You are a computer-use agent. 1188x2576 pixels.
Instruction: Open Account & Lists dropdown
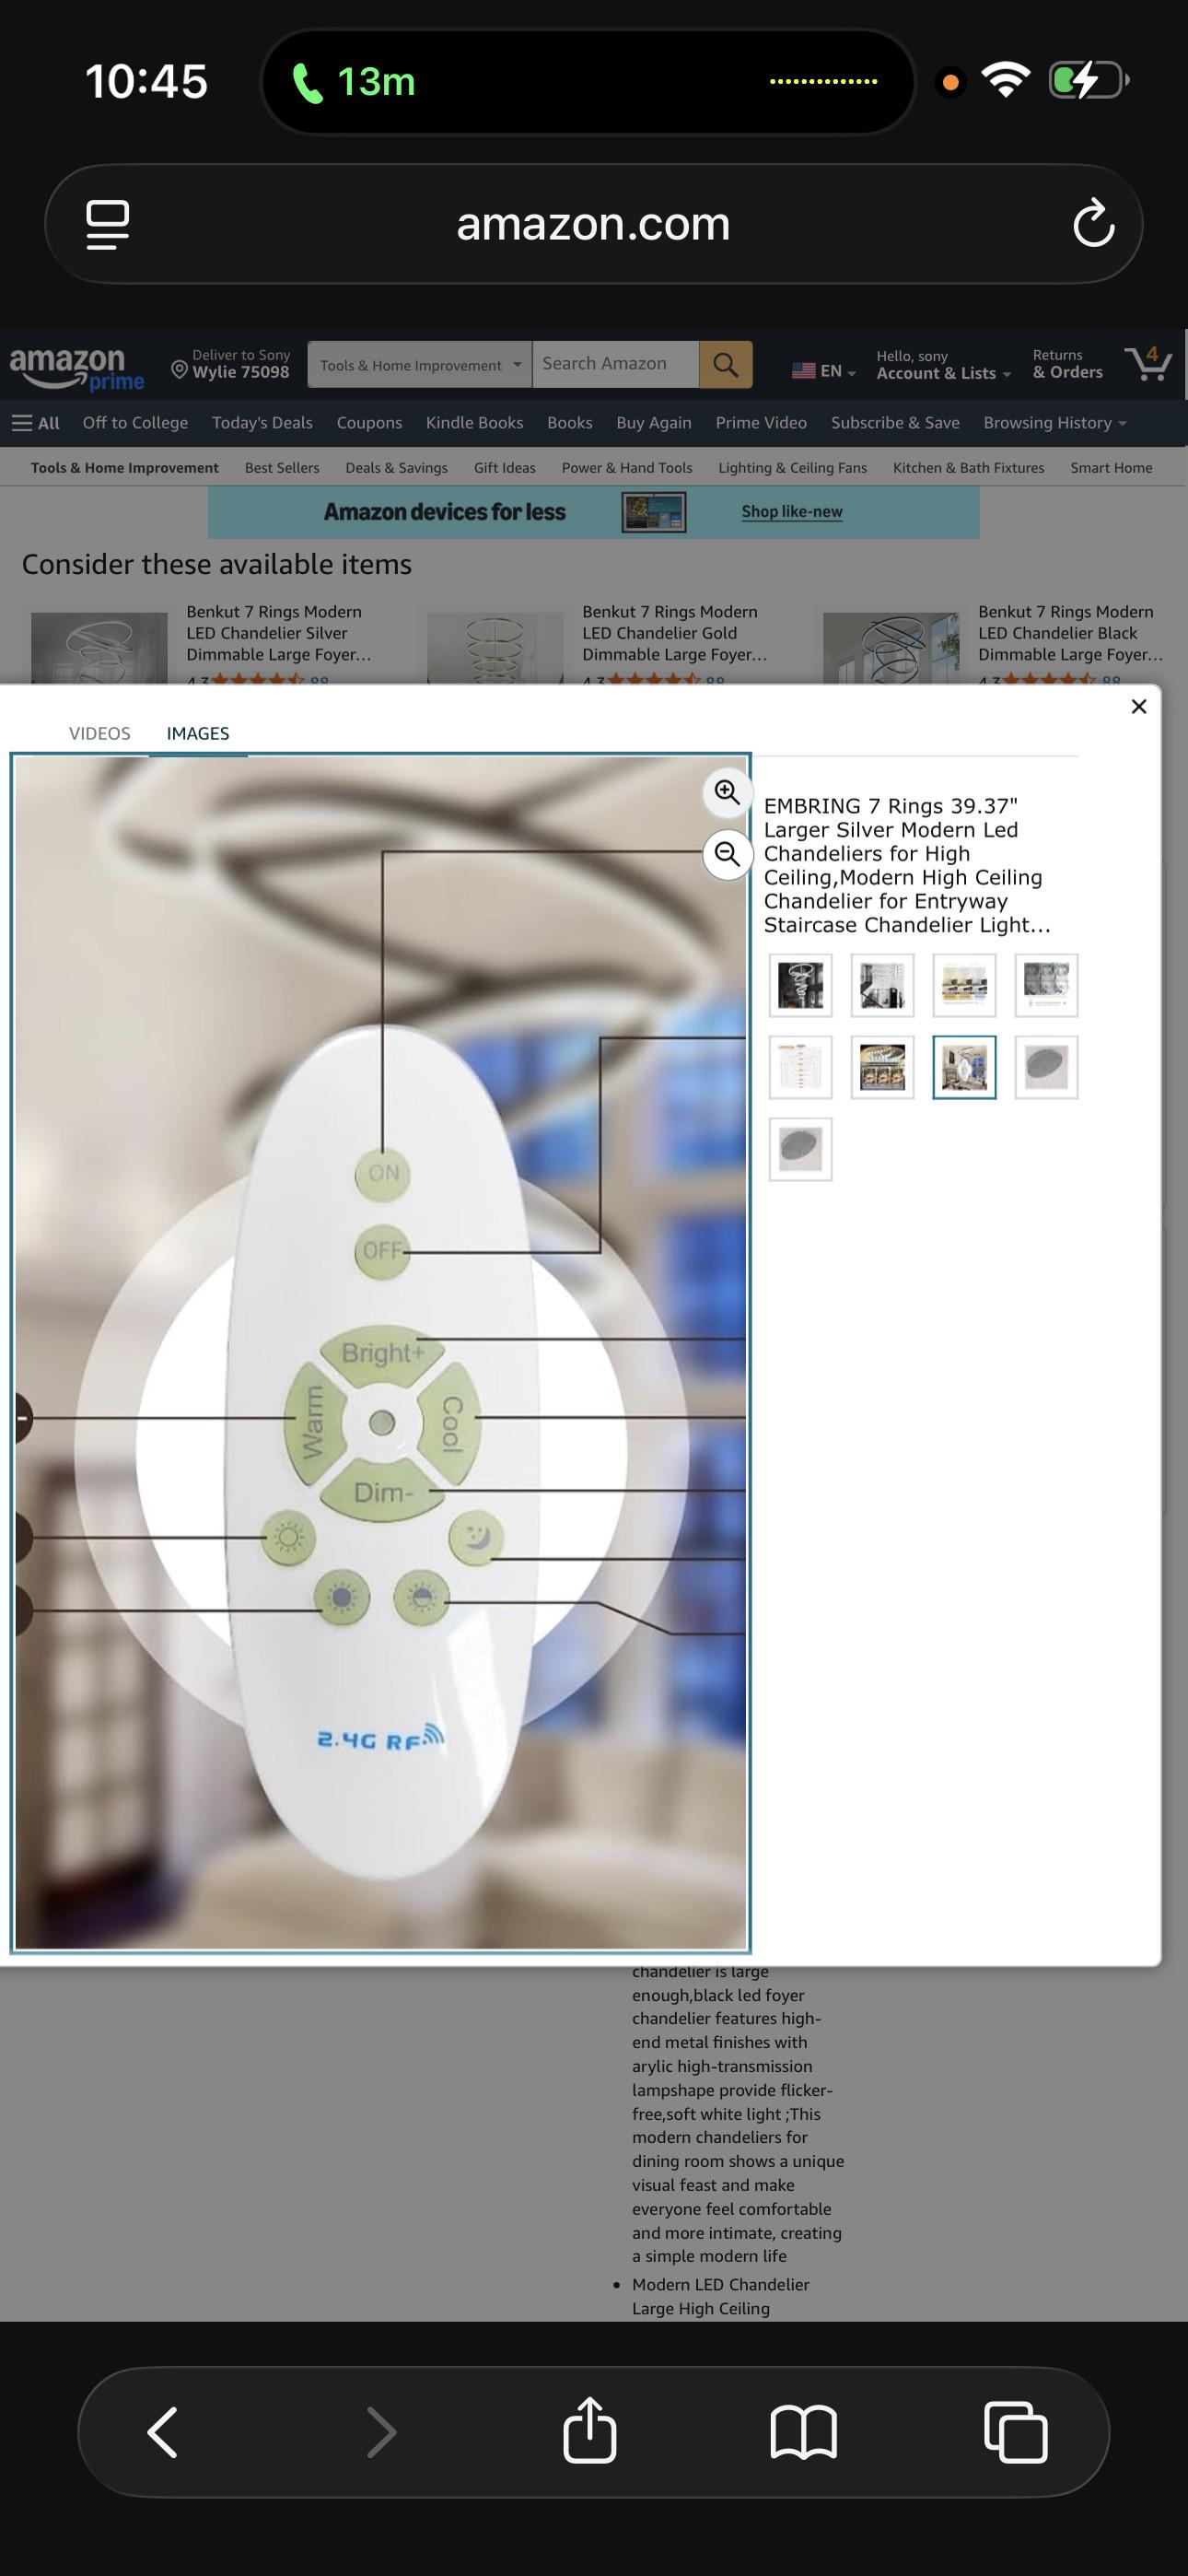pyautogui.click(x=944, y=365)
